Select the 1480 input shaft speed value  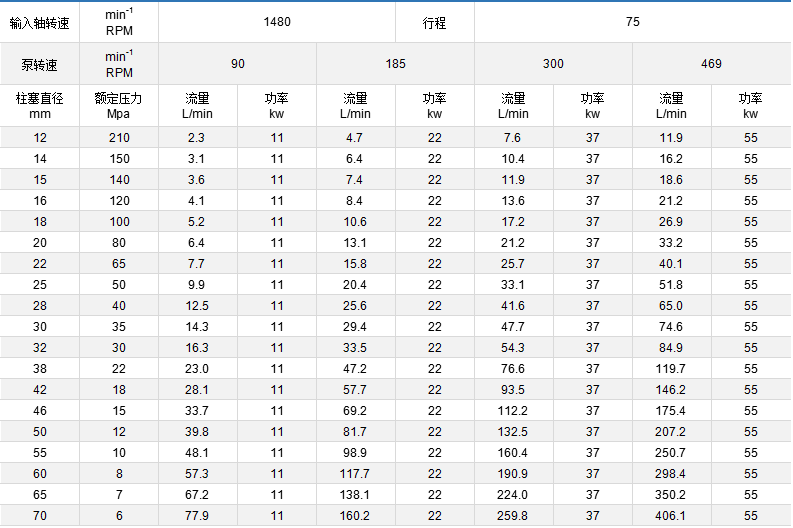click(x=277, y=21)
